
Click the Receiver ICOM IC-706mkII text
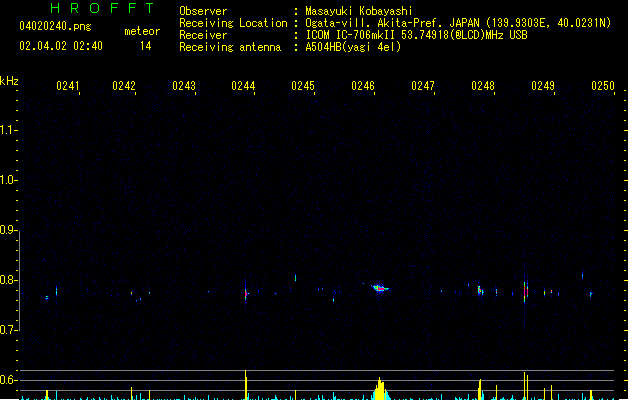coord(416,35)
